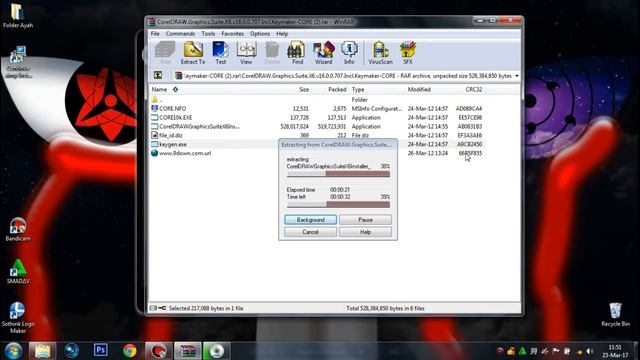The width and height of the screenshot is (640, 360).
Task: Open File Explorer from taskbar
Action: 42,351
